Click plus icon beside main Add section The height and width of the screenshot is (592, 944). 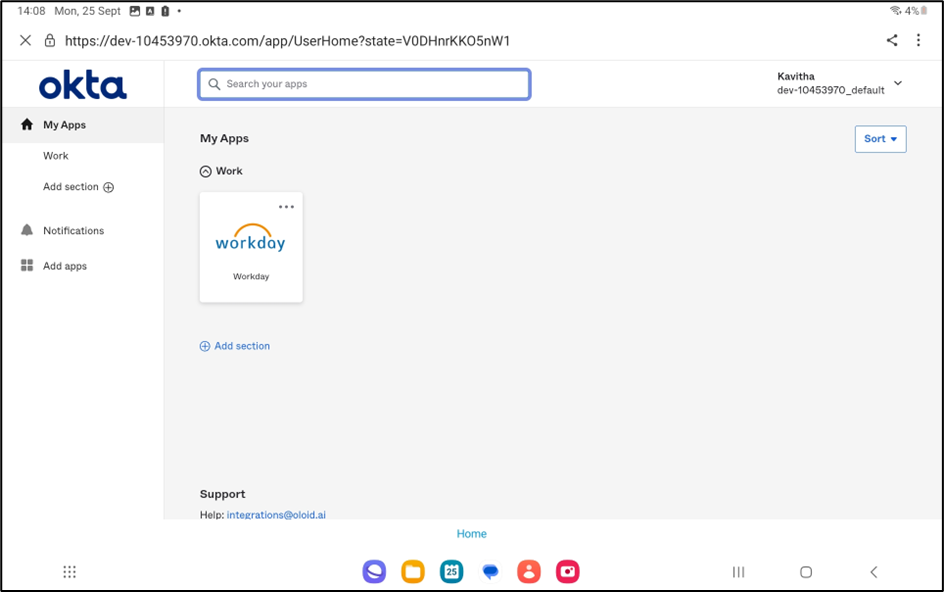click(205, 346)
